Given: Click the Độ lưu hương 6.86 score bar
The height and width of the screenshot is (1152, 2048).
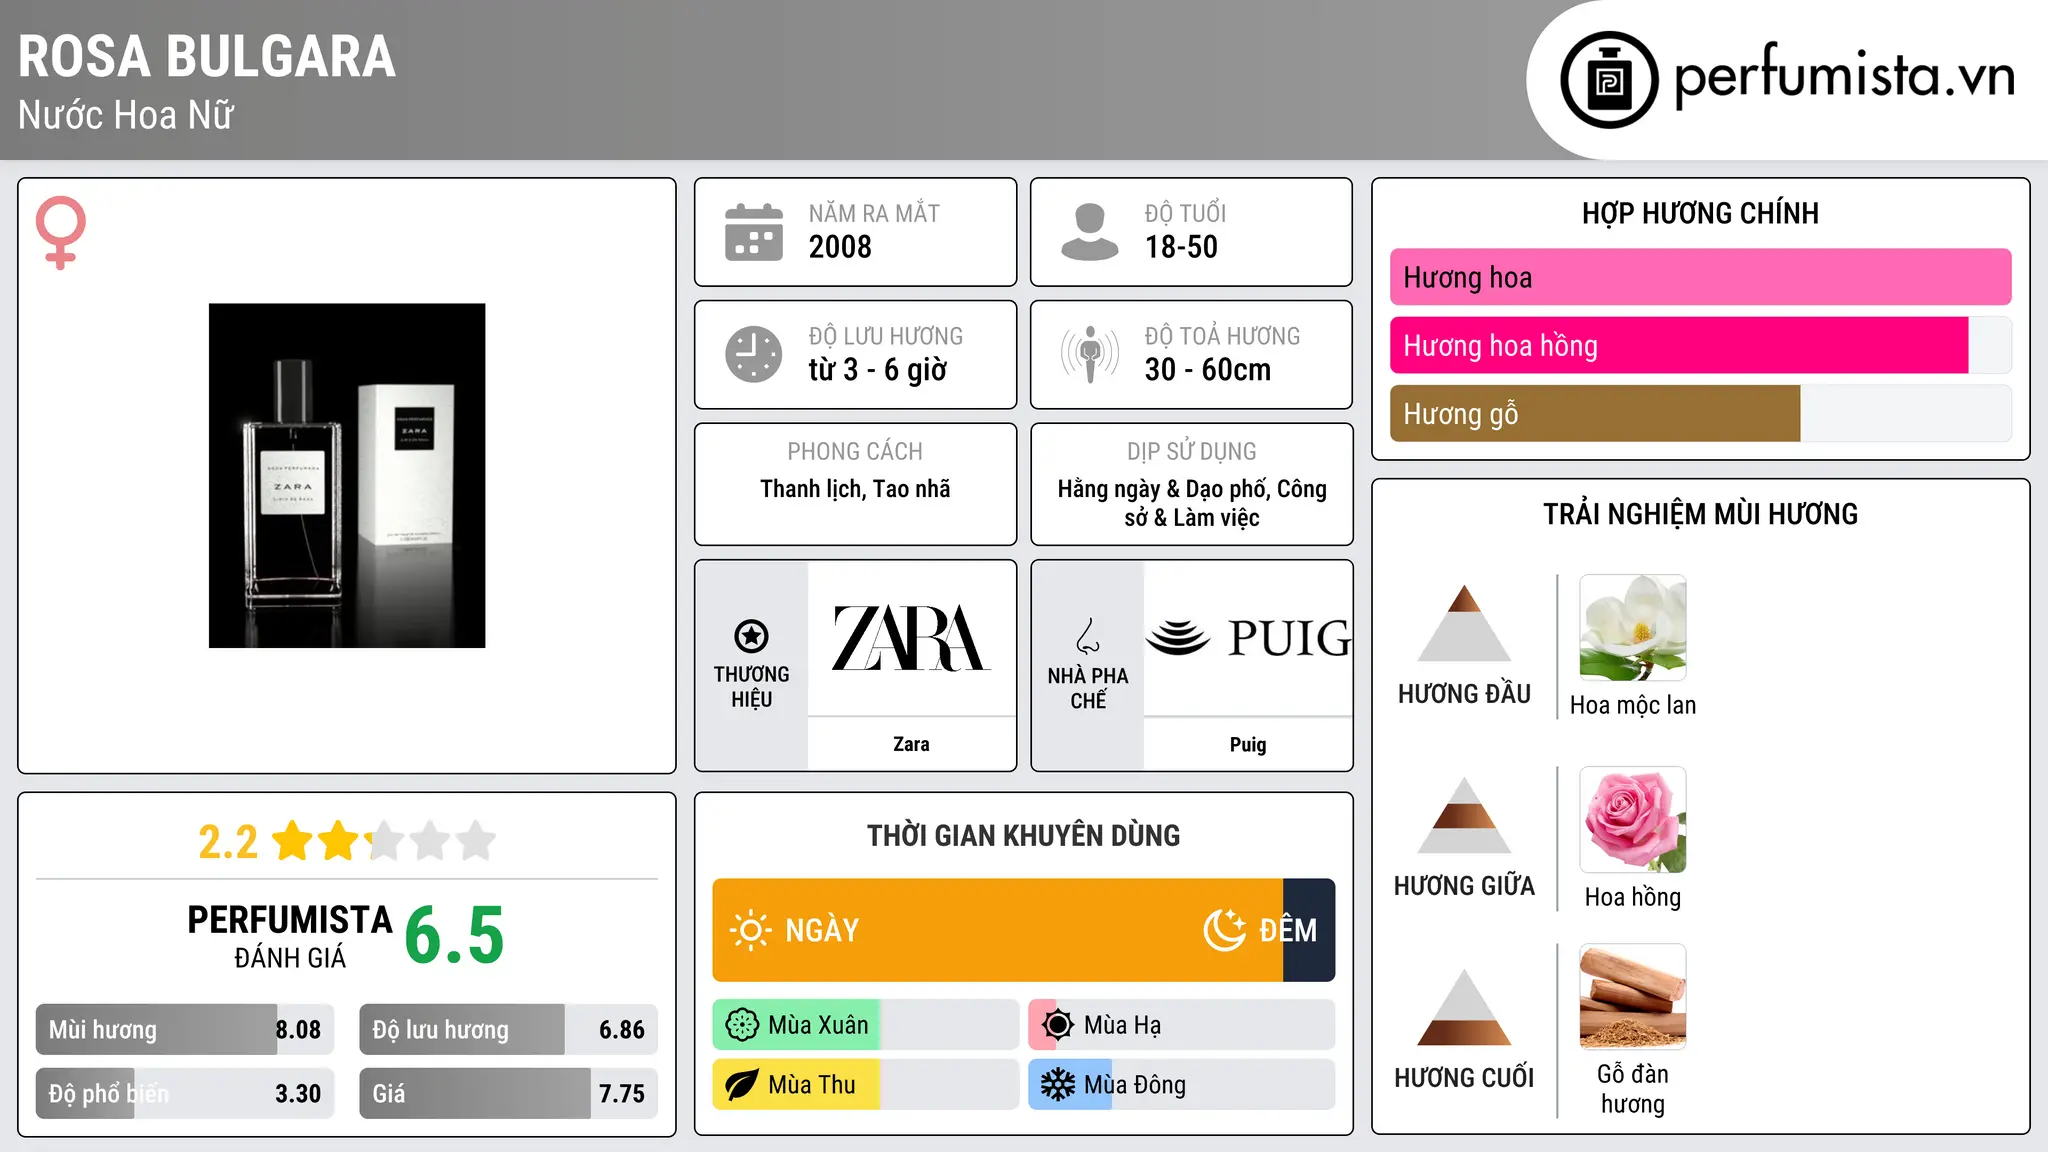Looking at the screenshot, I should (509, 1030).
